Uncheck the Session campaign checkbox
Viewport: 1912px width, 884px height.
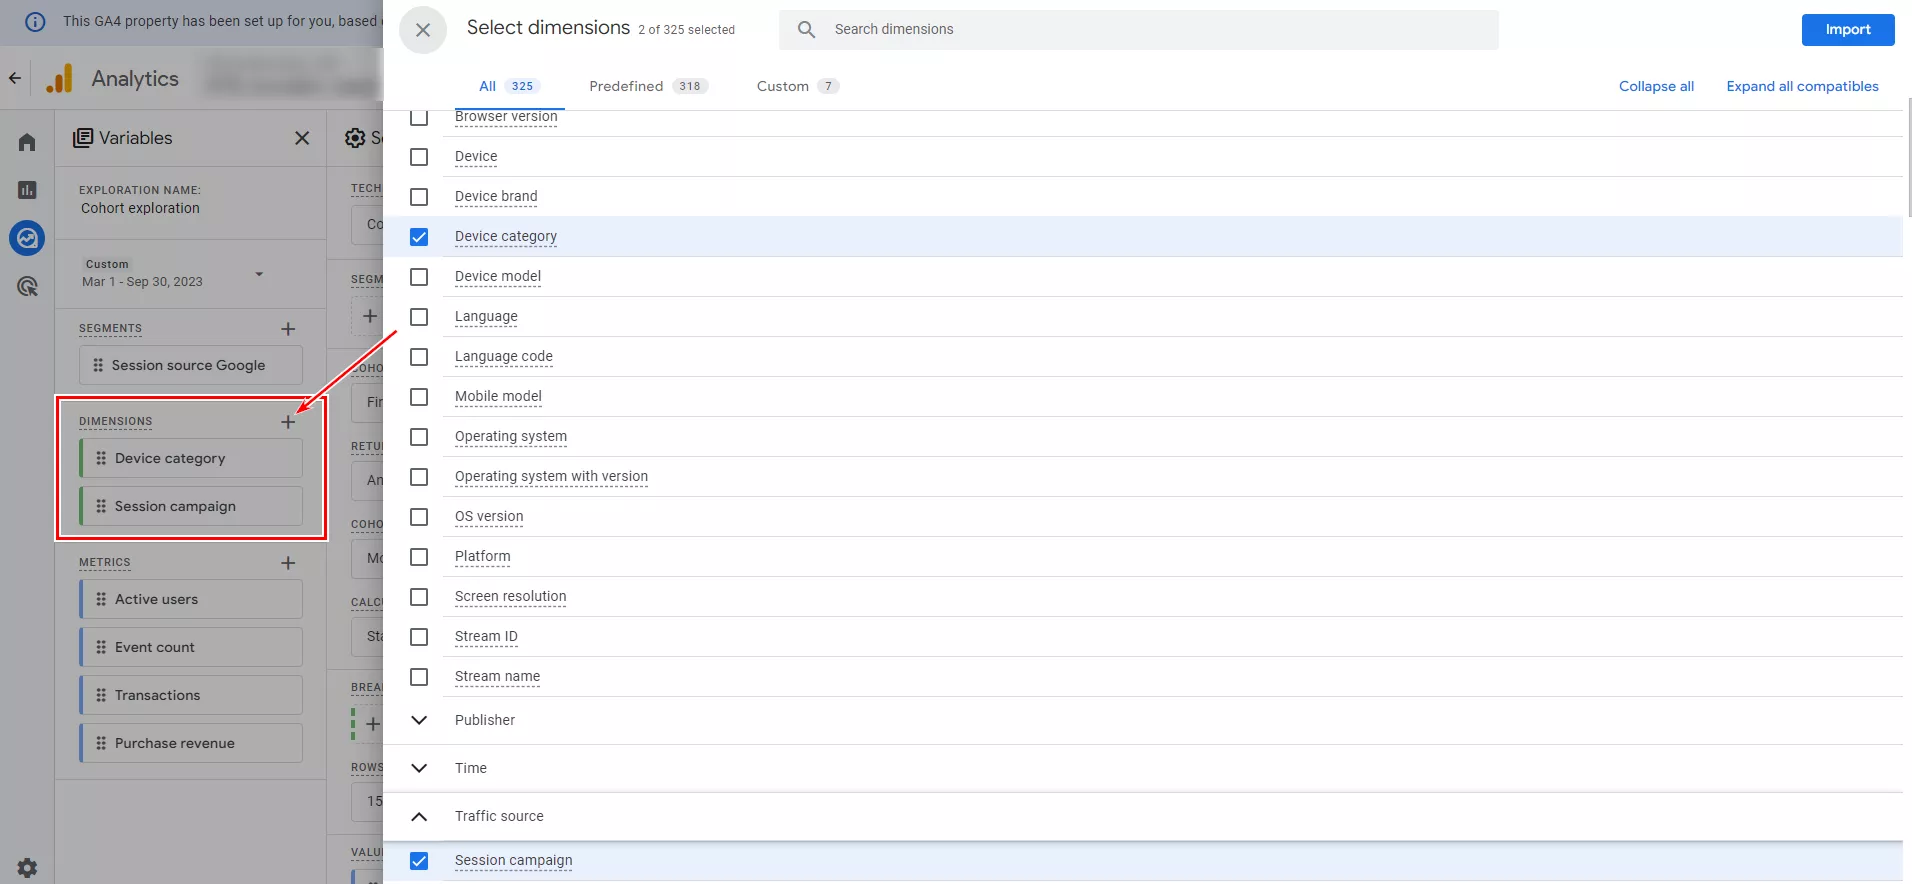[419, 861]
